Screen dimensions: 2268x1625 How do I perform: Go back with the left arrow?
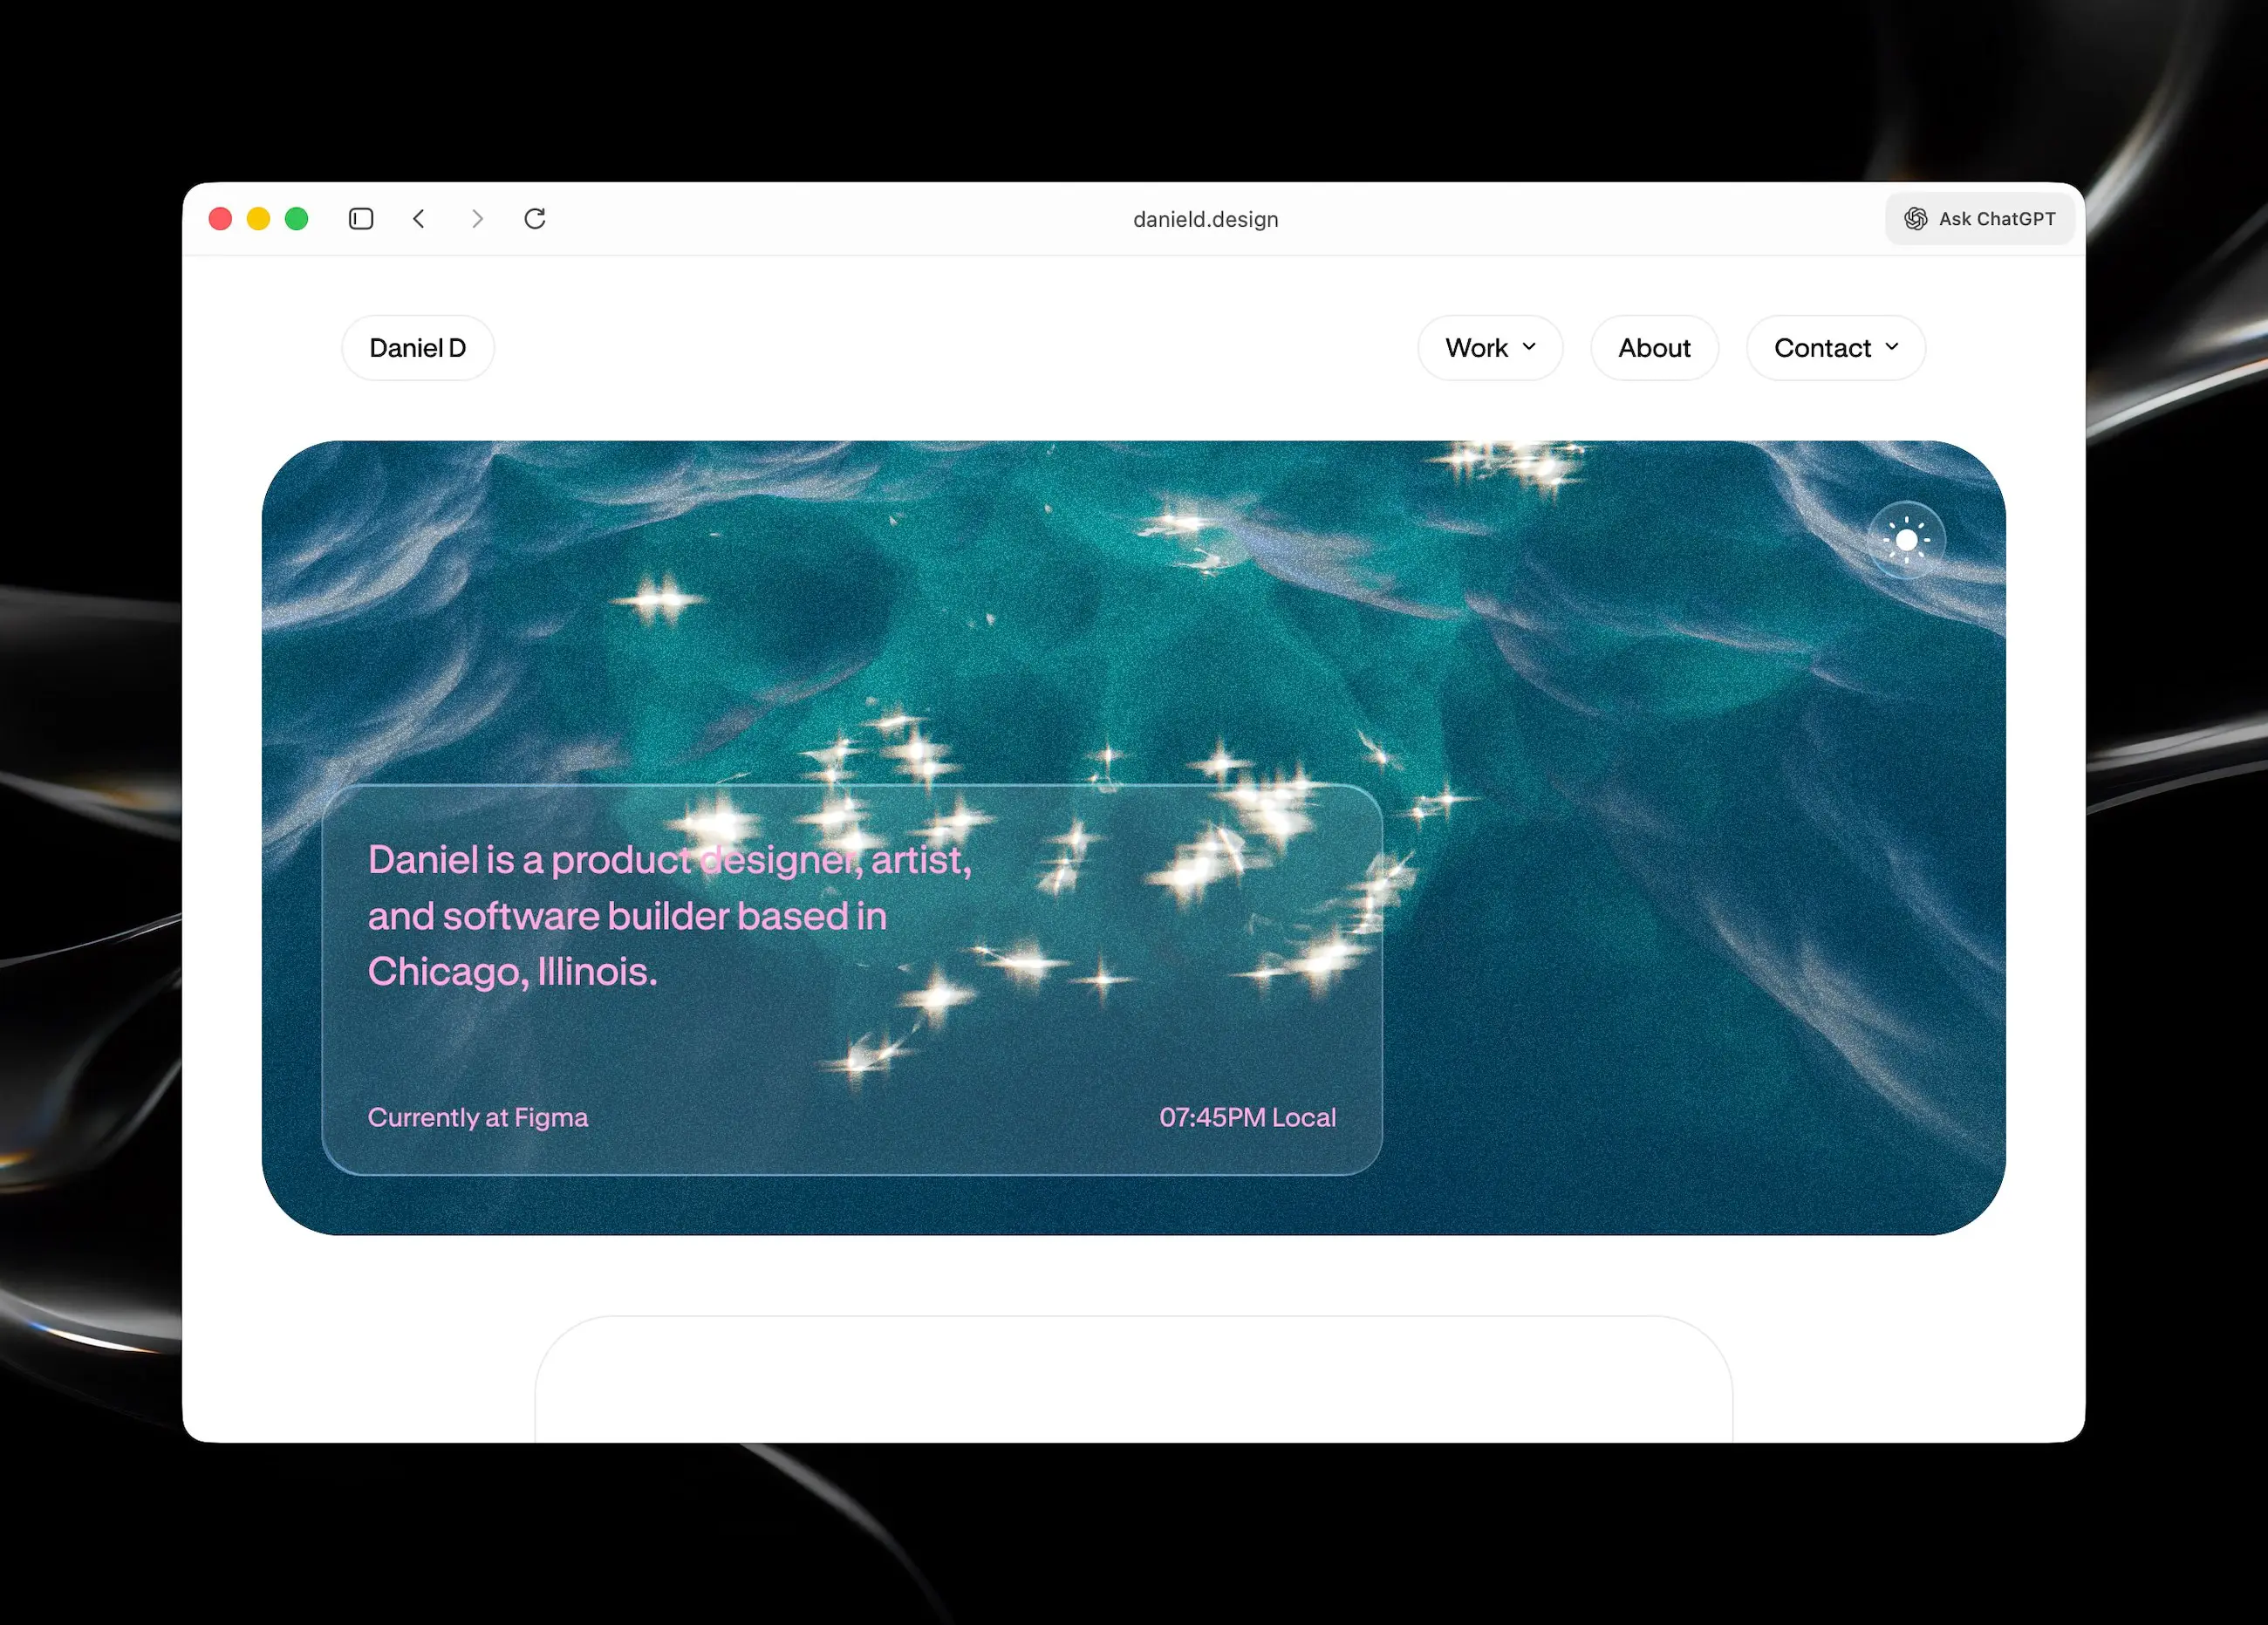click(419, 219)
